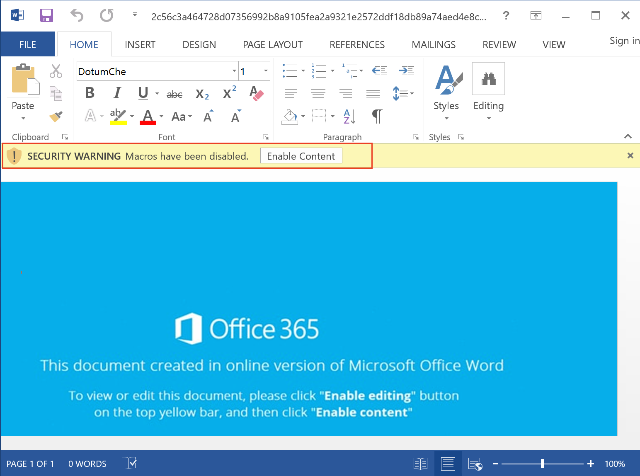This screenshot has height=476, width=640.
Task: Open the MAILINGS tab
Action: tap(433, 44)
